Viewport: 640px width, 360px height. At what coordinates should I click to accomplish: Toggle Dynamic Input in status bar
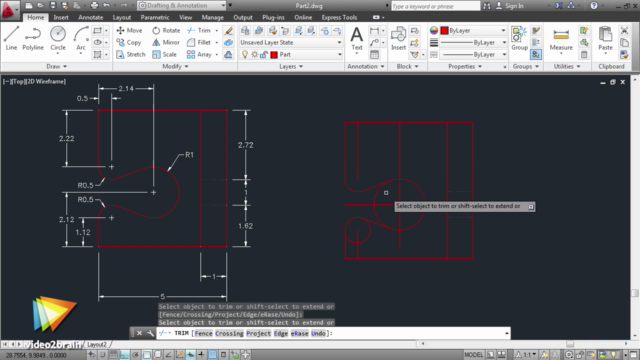coord(190,355)
